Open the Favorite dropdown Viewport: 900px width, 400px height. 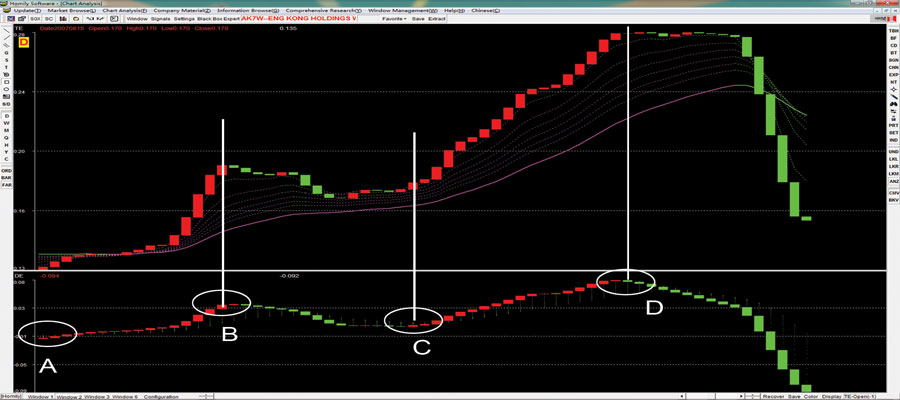tap(393, 19)
